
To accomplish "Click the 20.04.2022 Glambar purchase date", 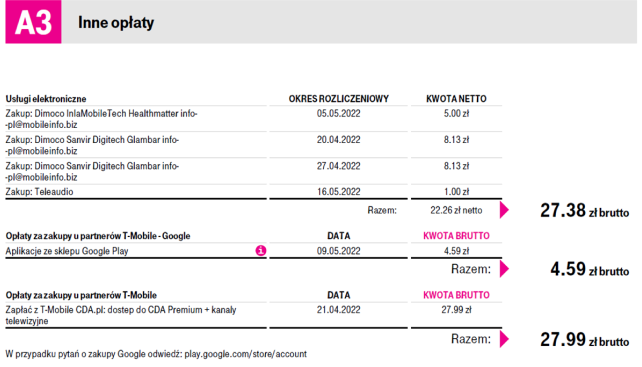I will coord(338,140).
